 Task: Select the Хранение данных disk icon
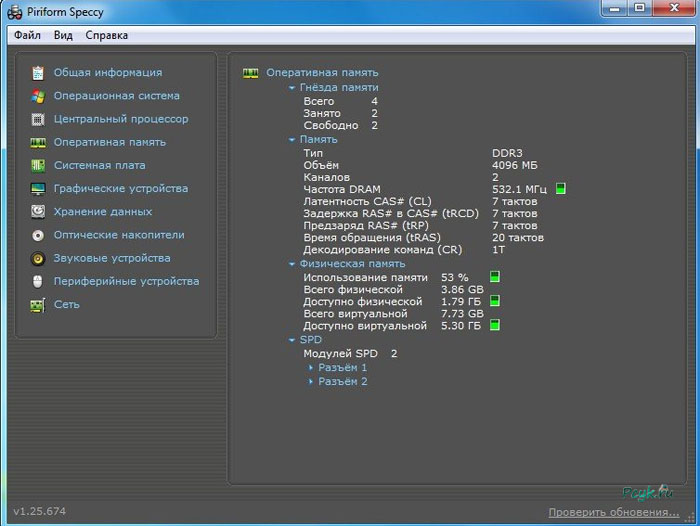[x=38, y=211]
